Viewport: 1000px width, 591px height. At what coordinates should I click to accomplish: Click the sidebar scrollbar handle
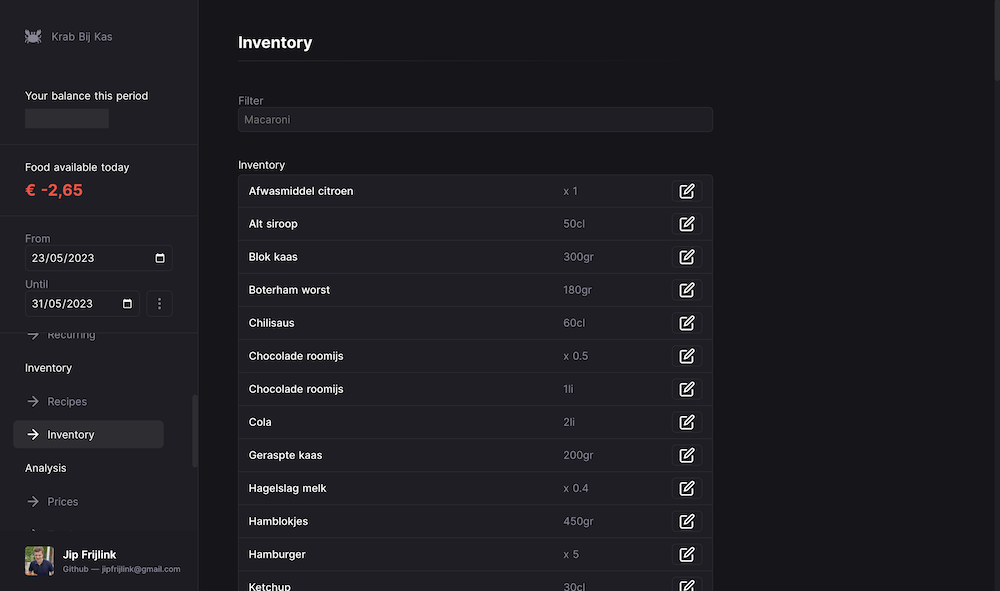pyautogui.click(x=195, y=430)
